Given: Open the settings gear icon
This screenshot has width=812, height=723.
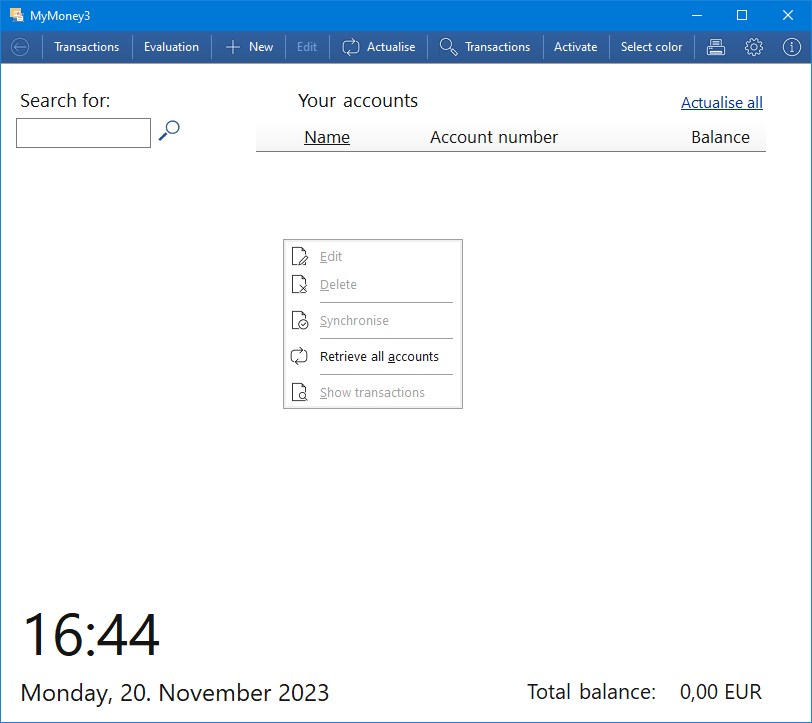Looking at the screenshot, I should [x=754, y=46].
